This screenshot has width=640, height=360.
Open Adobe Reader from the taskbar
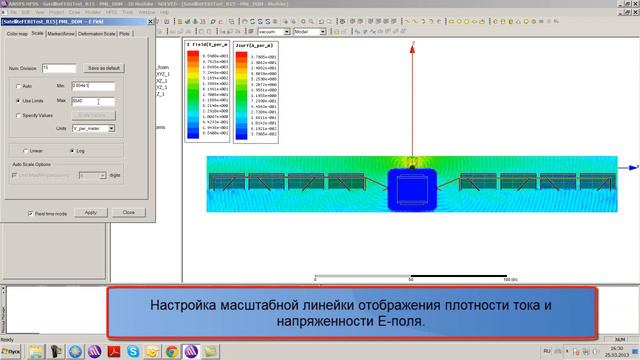pos(114,351)
